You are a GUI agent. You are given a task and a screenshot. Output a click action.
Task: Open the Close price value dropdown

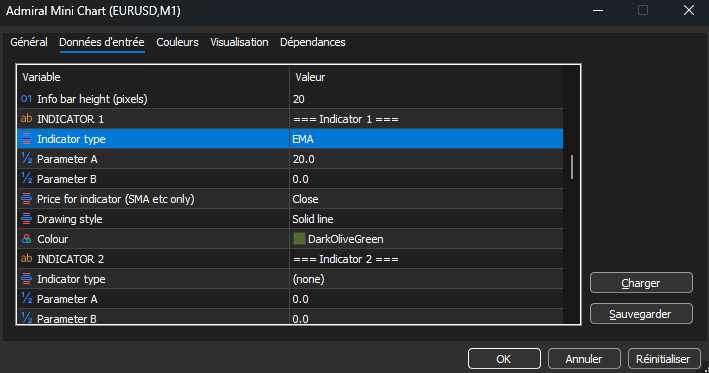click(x=426, y=199)
